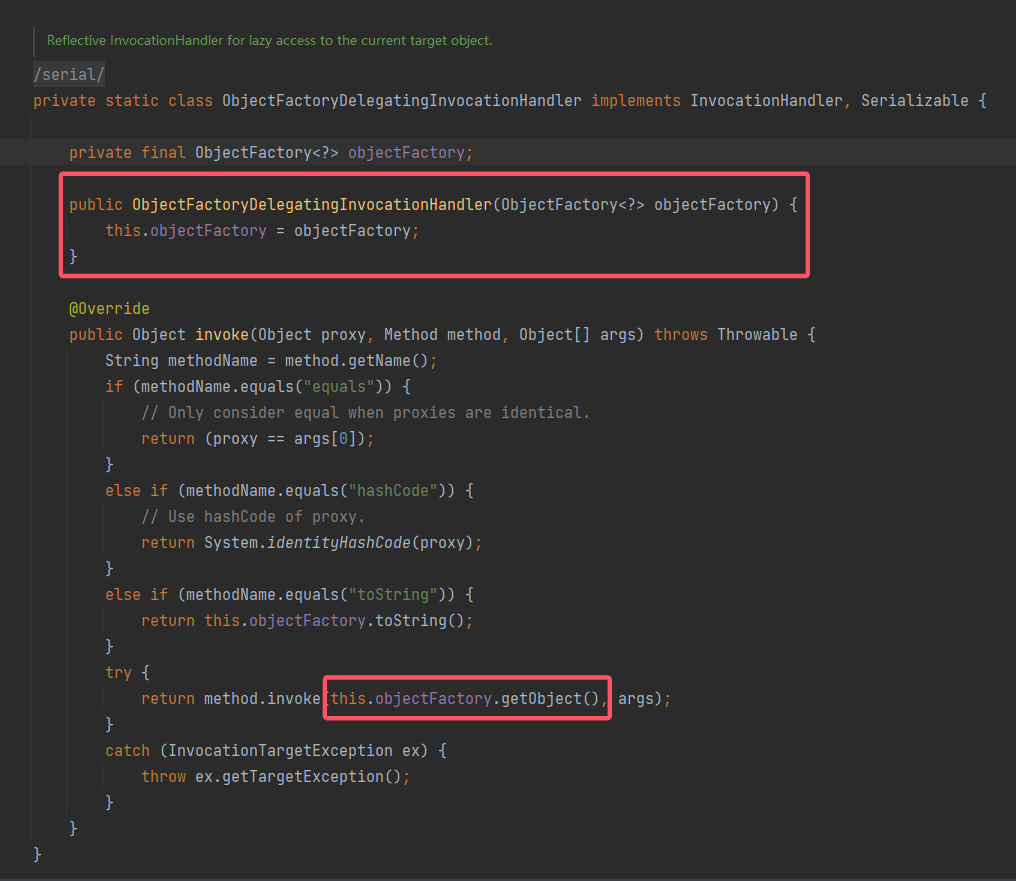Image resolution: width=1016 pixels, height=881 pixels.
Task: Click the "toString()" call on objectFactory
Action: (x=420, y=621)
